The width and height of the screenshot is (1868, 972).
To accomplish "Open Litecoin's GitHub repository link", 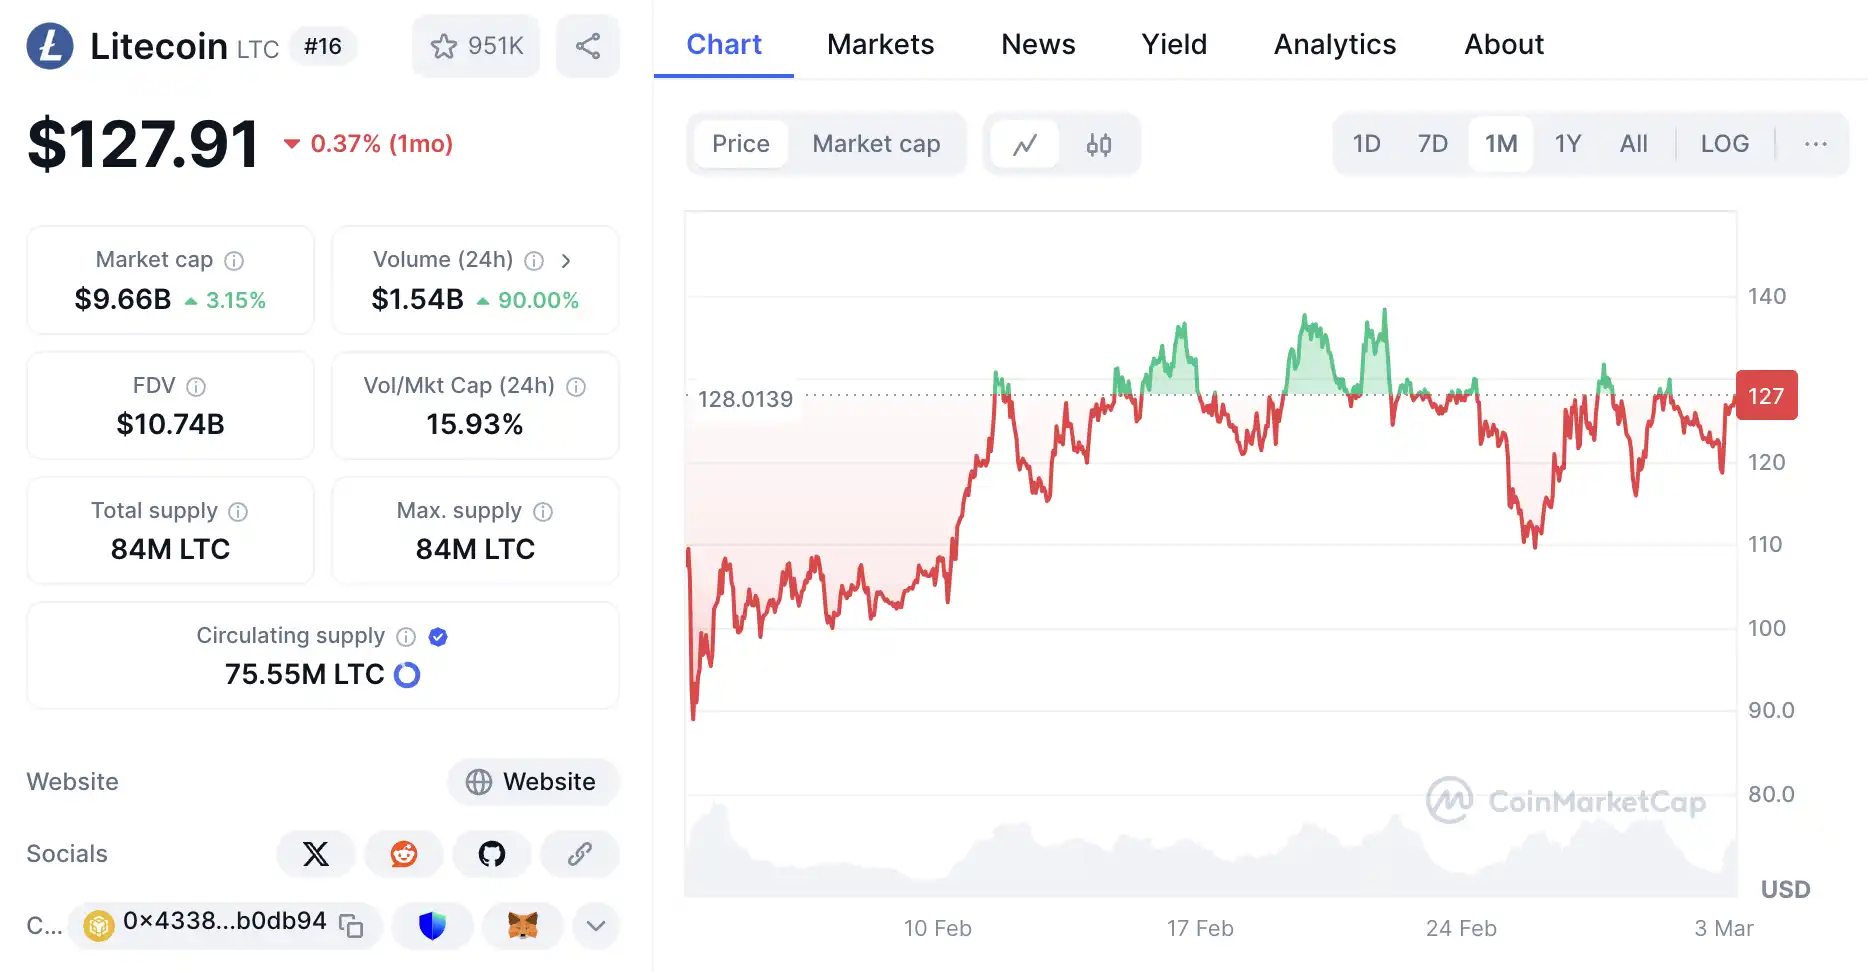I will click(x=492, y=854).
